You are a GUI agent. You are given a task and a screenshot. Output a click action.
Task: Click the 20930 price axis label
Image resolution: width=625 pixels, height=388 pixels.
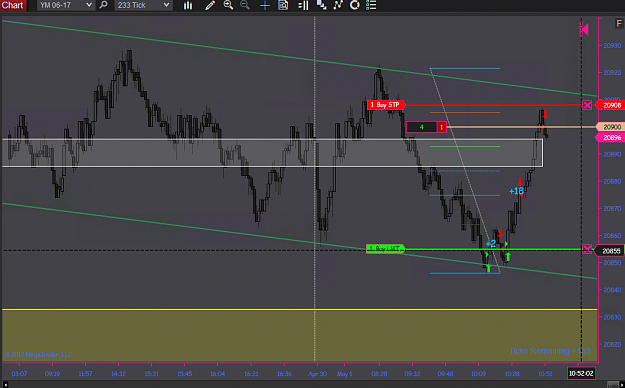(612, 46)
